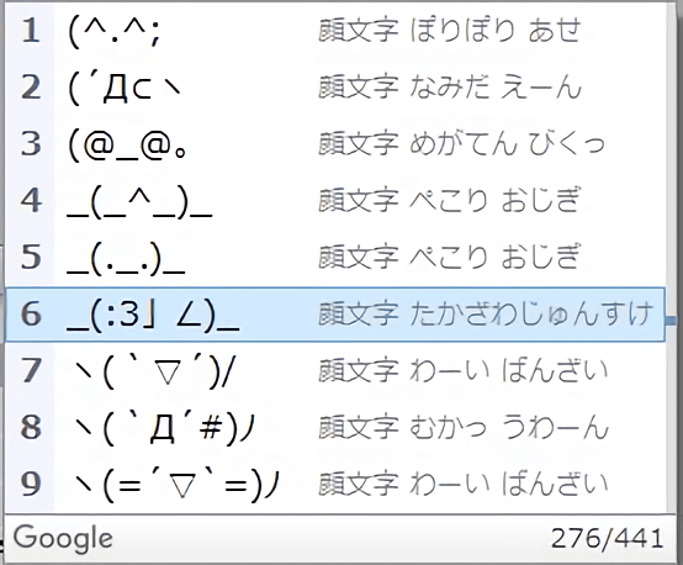Click the Google logo in footer
This screenshot has width=683, height=565.
click(x=63, y=538)
